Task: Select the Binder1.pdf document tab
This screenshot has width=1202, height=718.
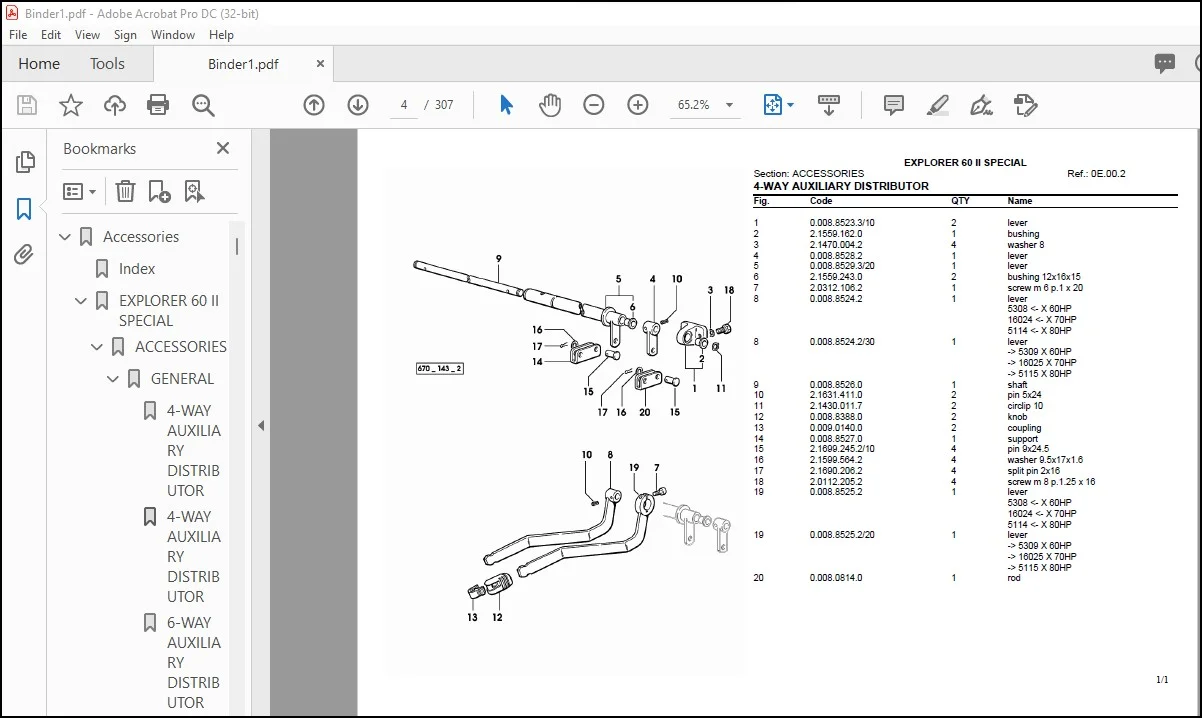Action: [x=243, y=64]
